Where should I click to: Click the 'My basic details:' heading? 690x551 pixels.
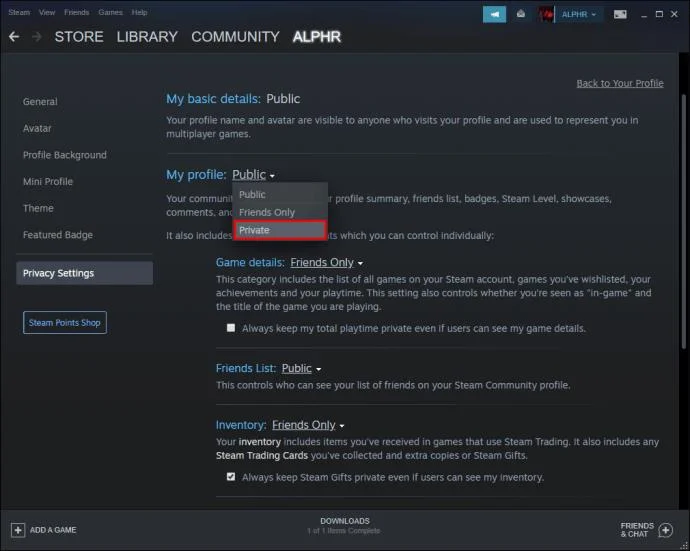point(213,99)
